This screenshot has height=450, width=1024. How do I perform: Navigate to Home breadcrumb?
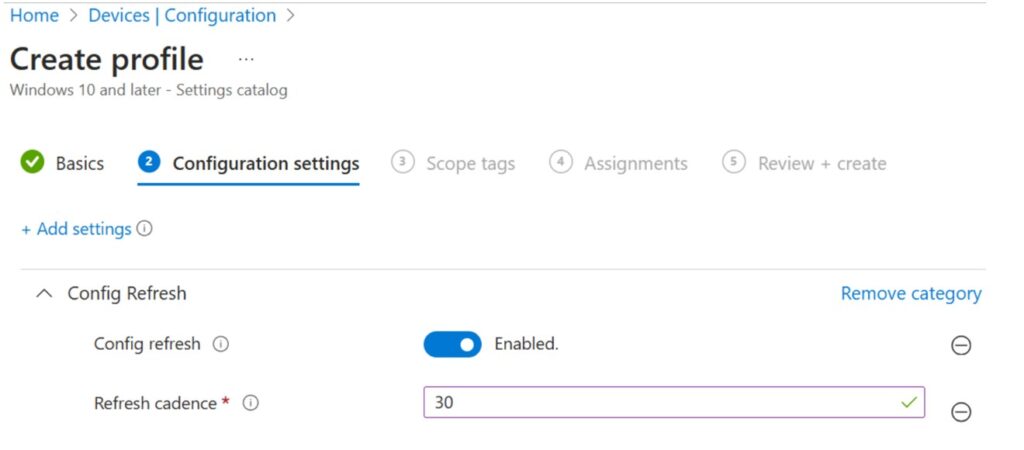(x=34, y=16)
